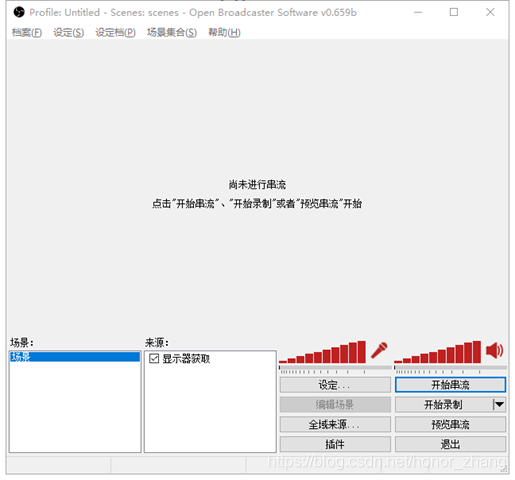
Task: Click the 插件 button
Action: (x=335, y=444)
